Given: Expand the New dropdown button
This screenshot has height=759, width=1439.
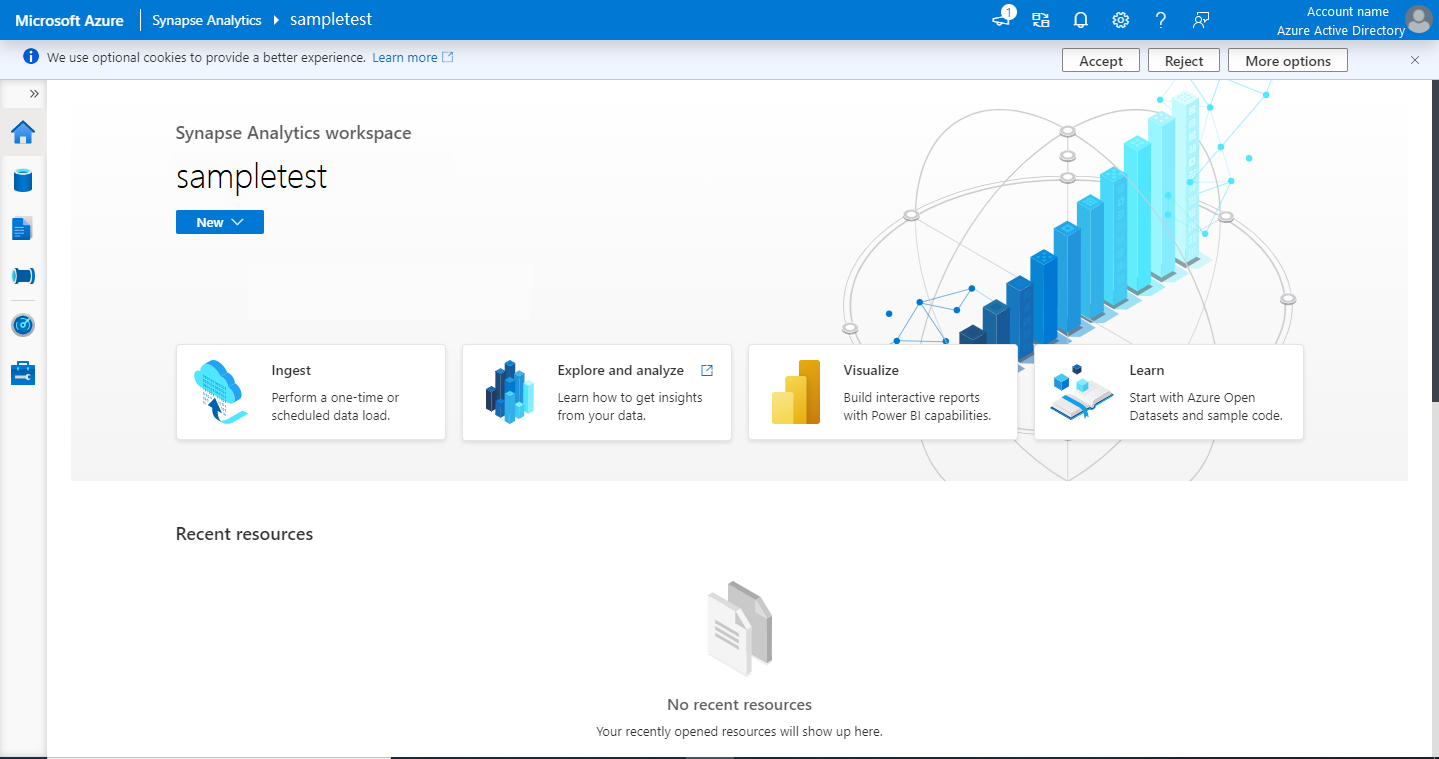Looking at the screenshot, I should (220, 222).
